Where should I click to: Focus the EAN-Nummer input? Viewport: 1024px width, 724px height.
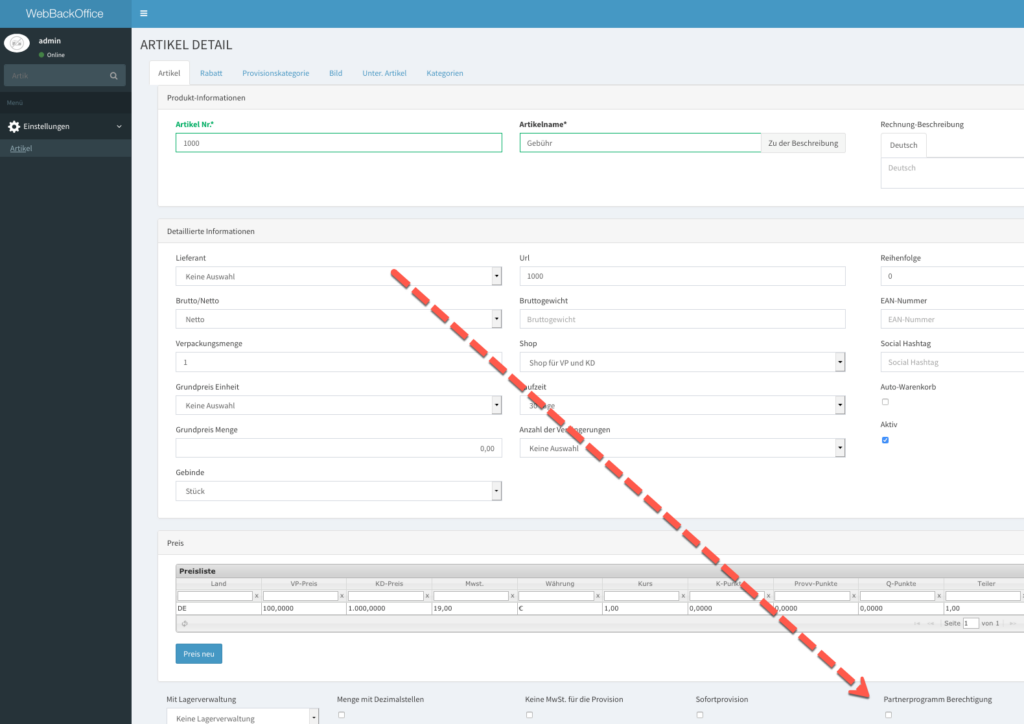(x=952, y=319)
